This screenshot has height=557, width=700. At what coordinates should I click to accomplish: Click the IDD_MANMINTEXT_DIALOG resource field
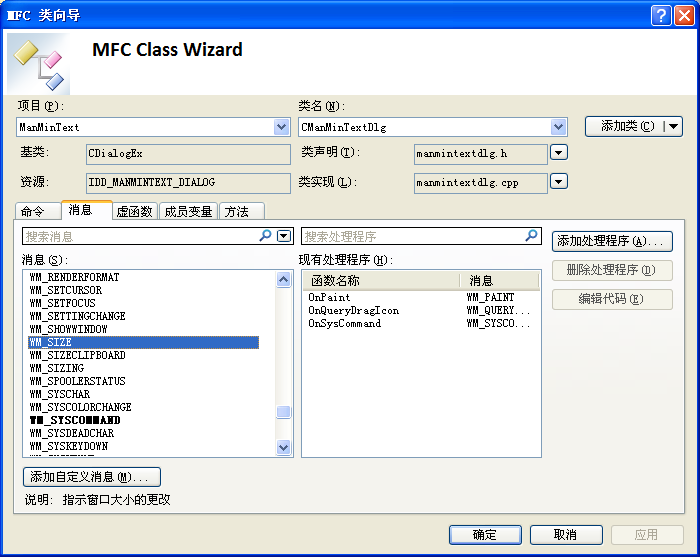point(188,183)
